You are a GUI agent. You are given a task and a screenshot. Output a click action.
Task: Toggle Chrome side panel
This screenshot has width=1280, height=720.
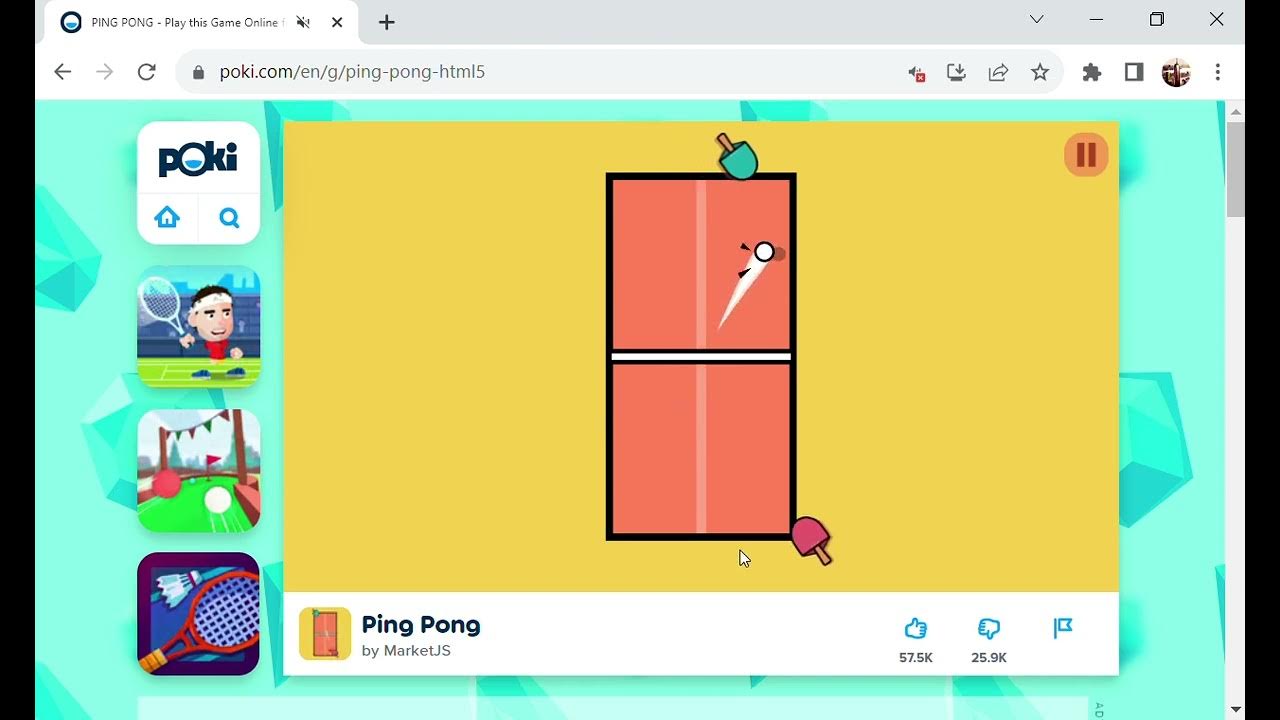click(1134, 72)
